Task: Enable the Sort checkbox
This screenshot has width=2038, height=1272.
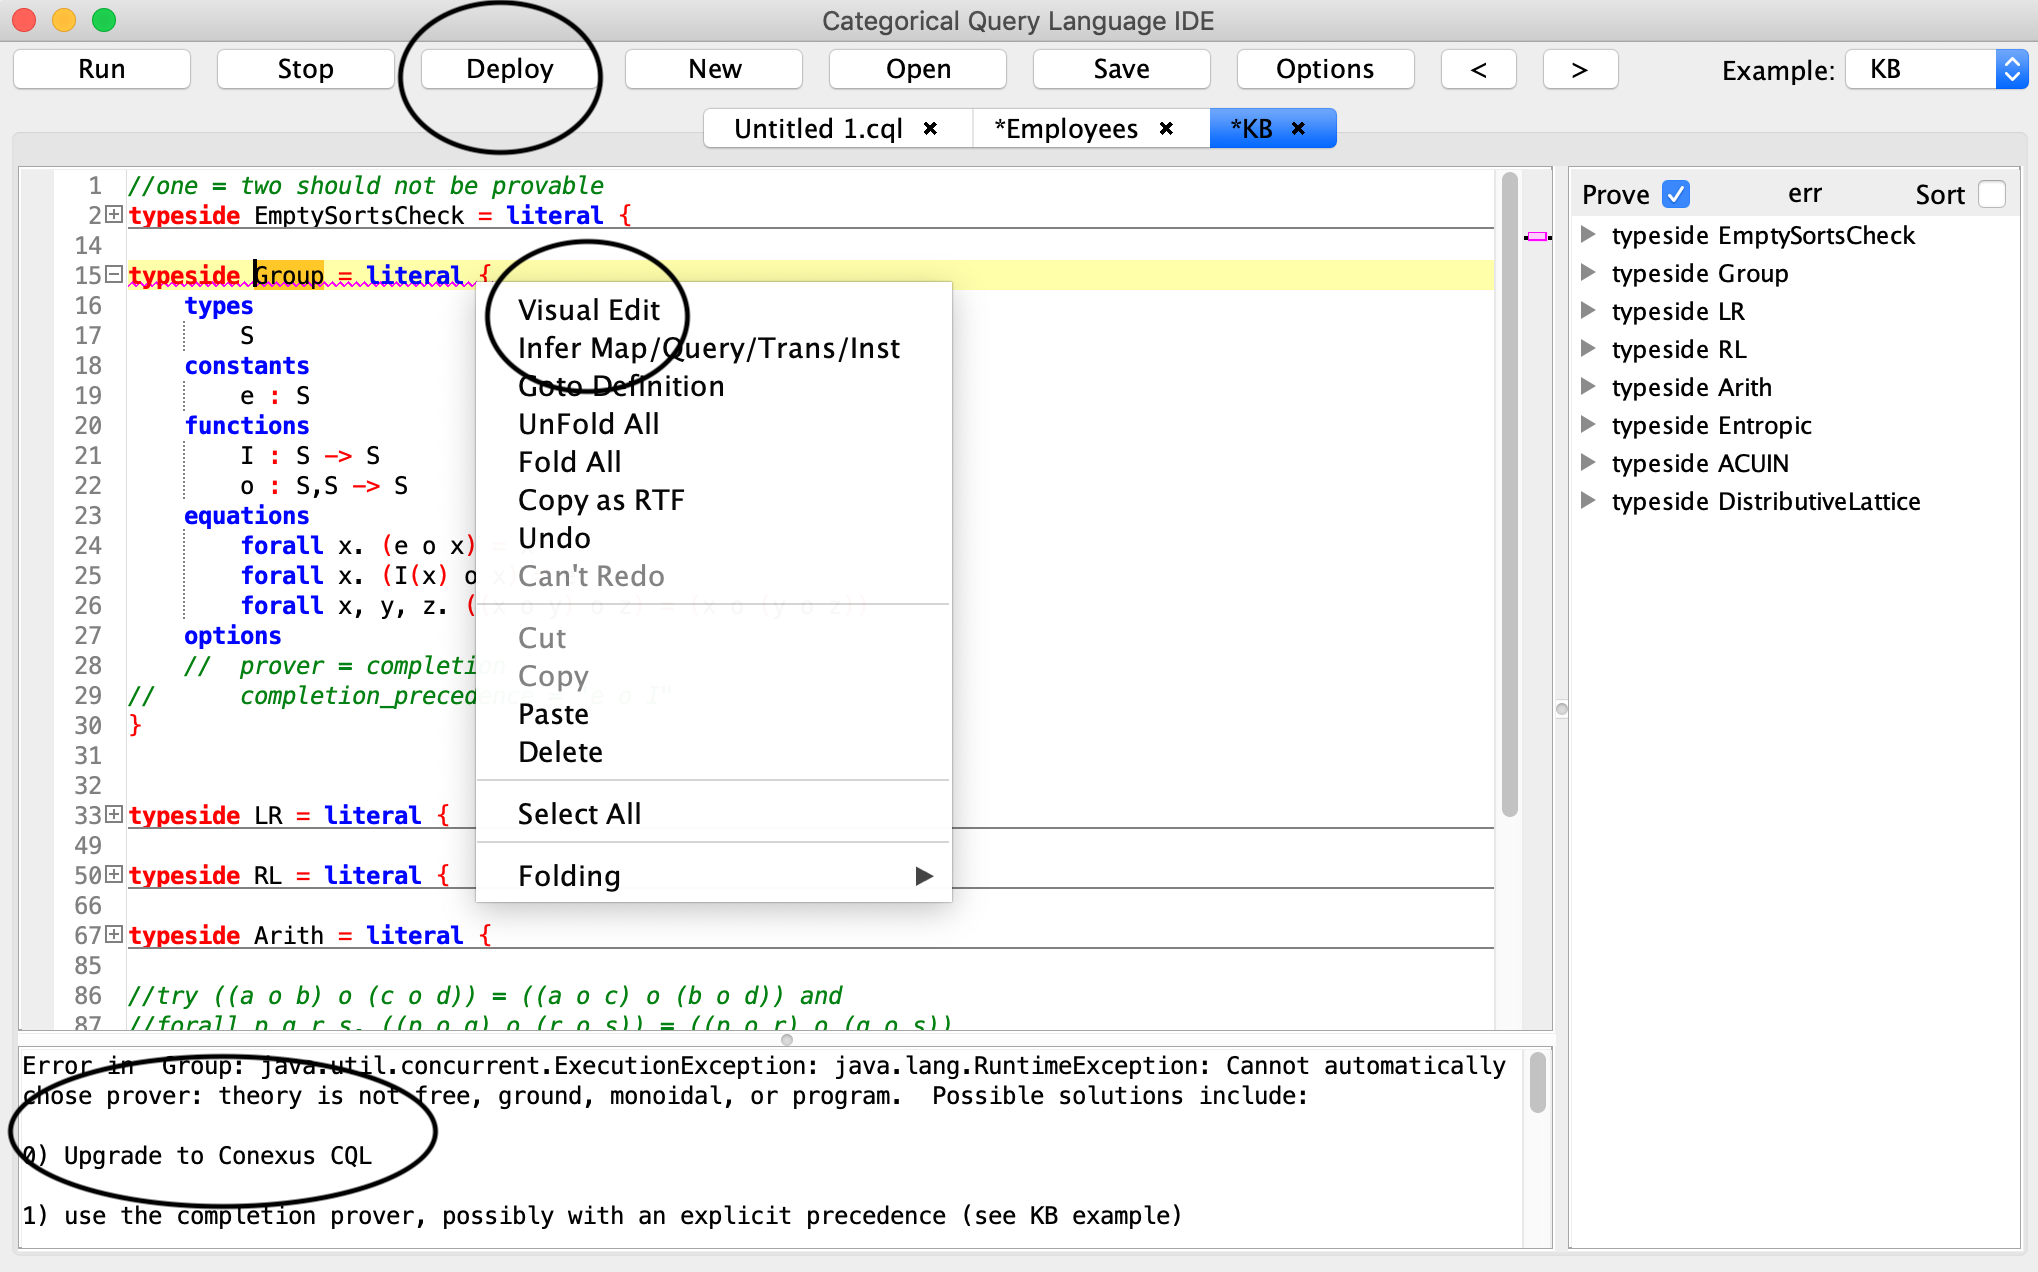Action: (x=1992, y=194)
